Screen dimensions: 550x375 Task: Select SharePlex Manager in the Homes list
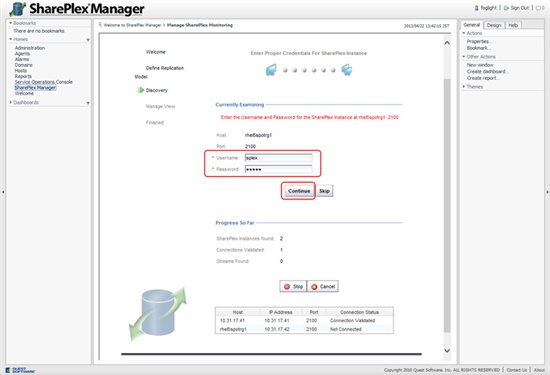coord(35,88)
